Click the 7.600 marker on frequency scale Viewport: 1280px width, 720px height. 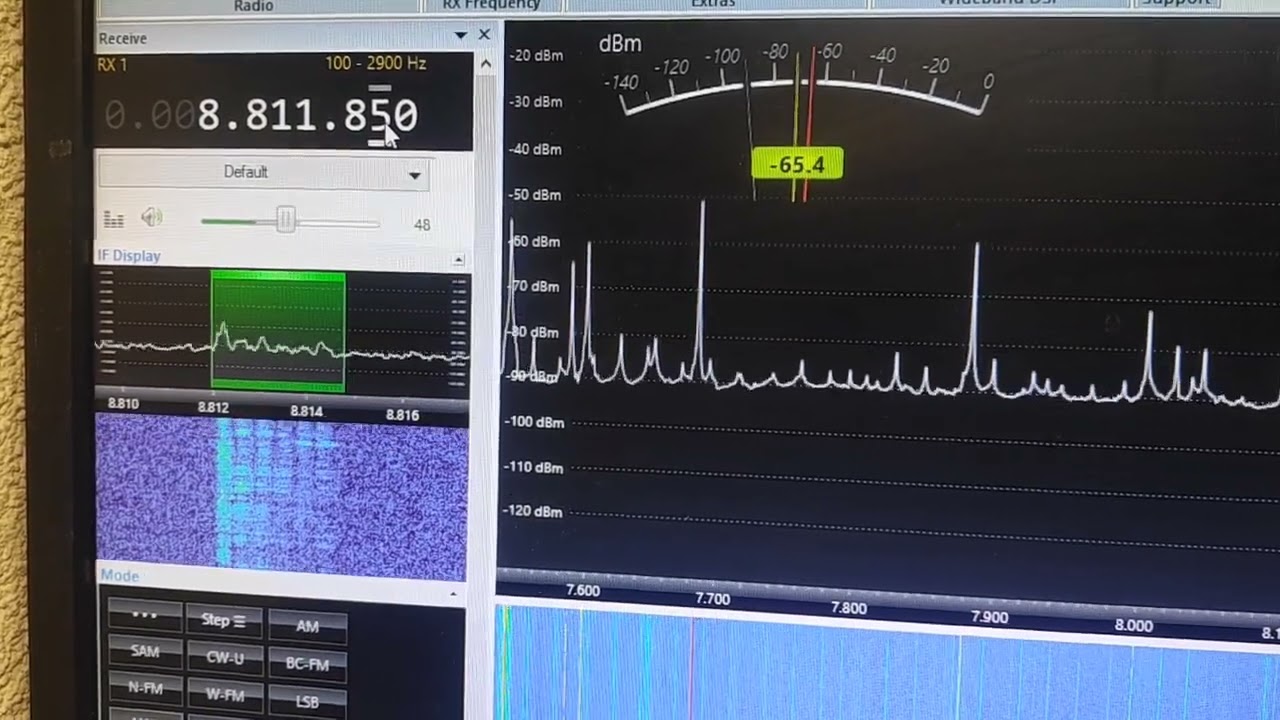(x=582, y=590)
